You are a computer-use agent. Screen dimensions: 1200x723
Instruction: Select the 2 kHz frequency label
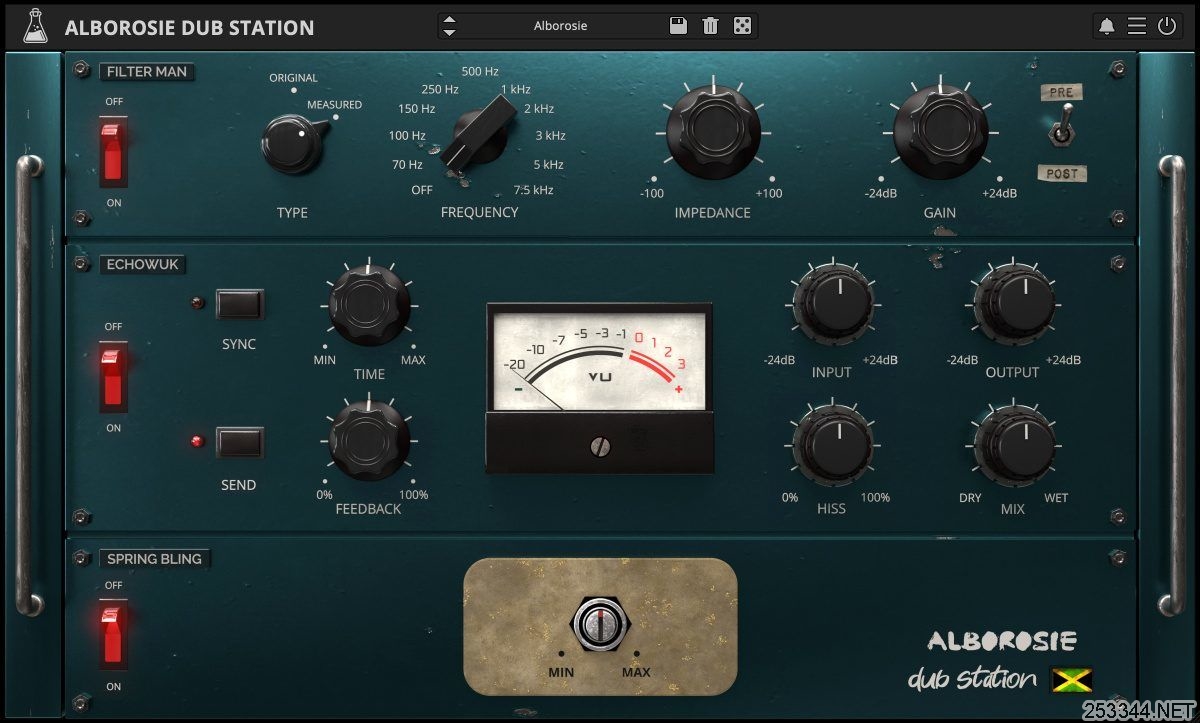point(538,108)
